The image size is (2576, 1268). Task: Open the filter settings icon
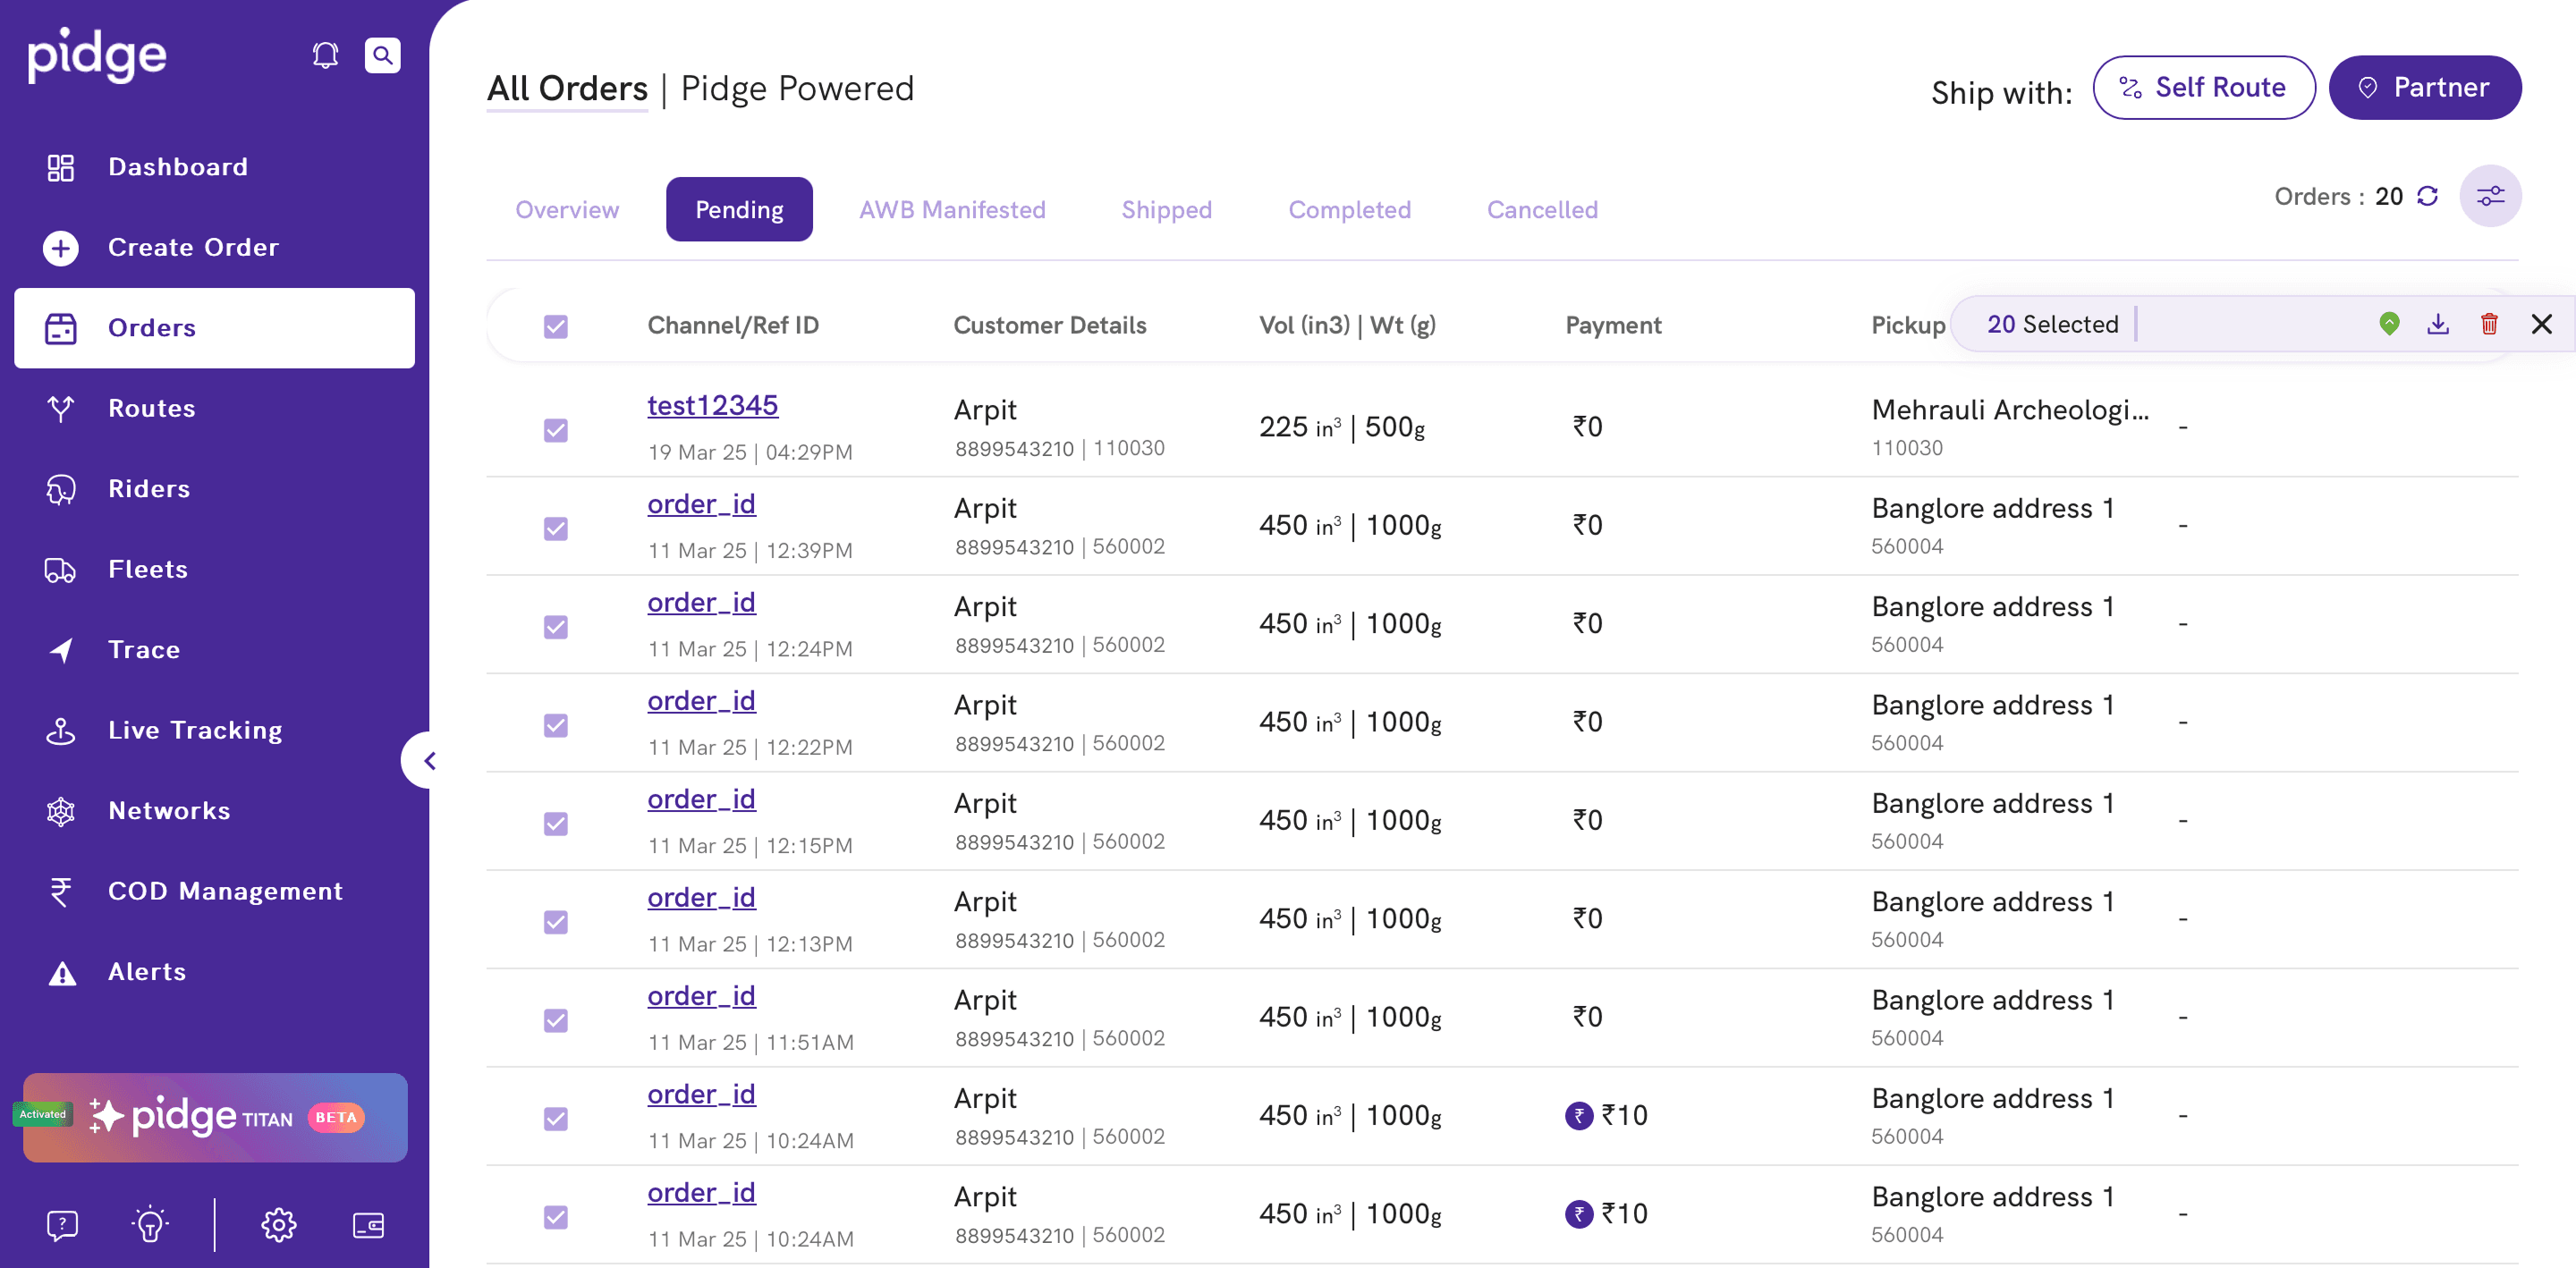[x=2489, y=196]
